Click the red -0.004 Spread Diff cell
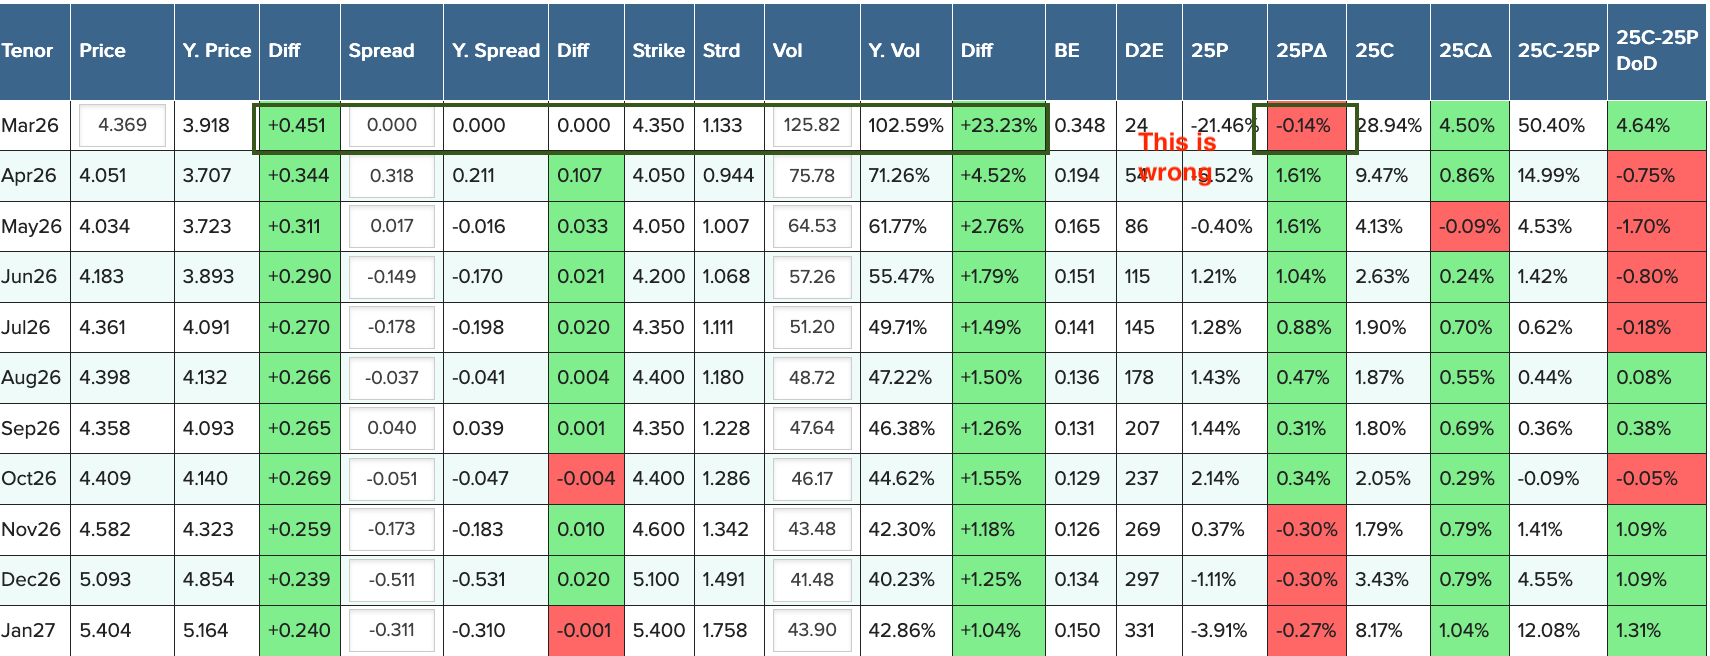This screenshot has width=1710, height=656. (x=586, y=479)
